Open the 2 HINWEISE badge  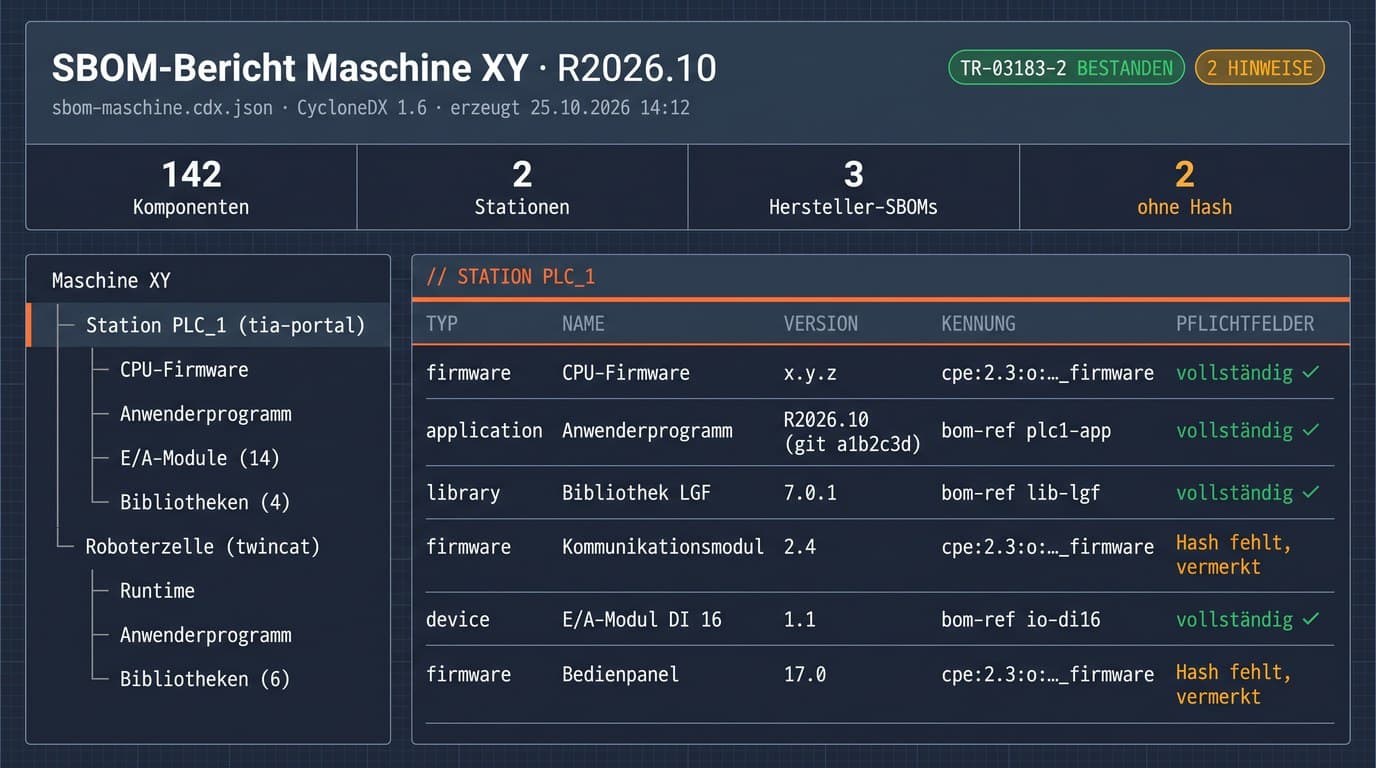[x=1259, y=68]
